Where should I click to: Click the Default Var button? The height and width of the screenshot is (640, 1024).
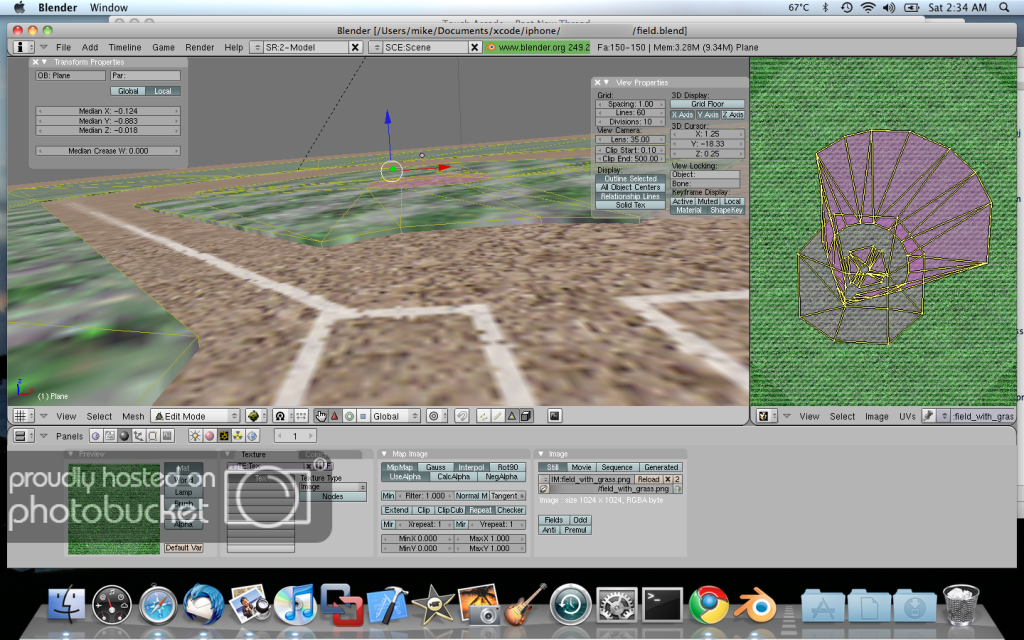pos(184,548)
